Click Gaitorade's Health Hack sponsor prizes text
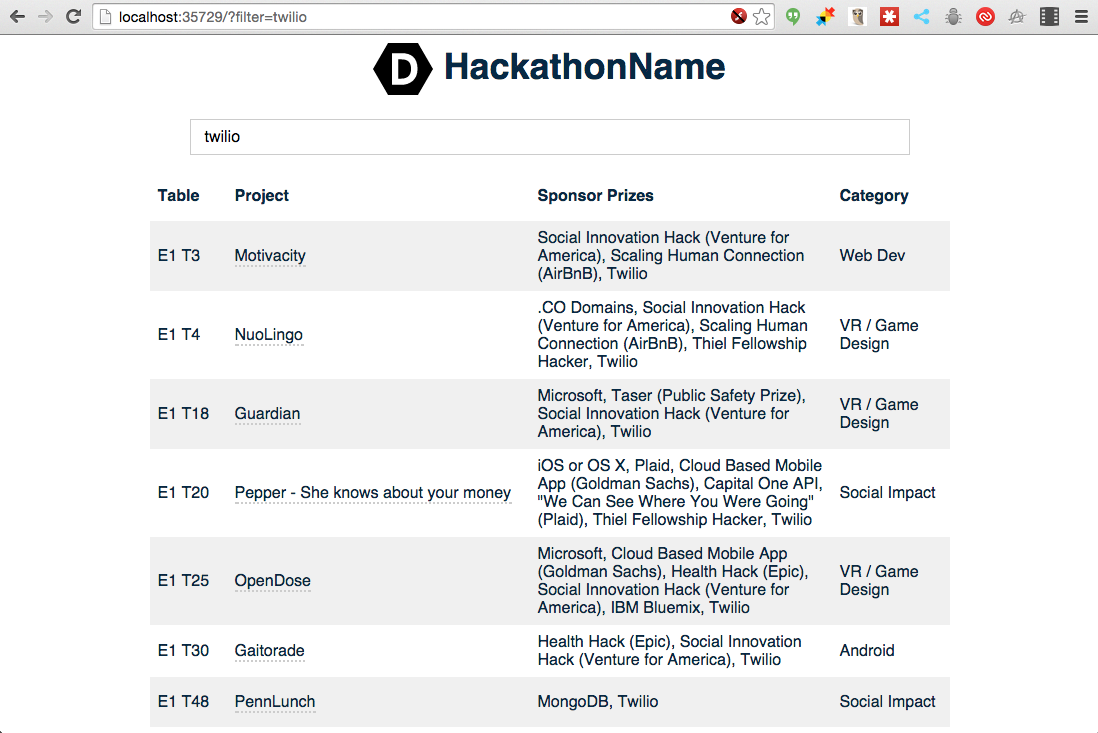The height and width of the screenshot is (733, 1098). [669, 650]
